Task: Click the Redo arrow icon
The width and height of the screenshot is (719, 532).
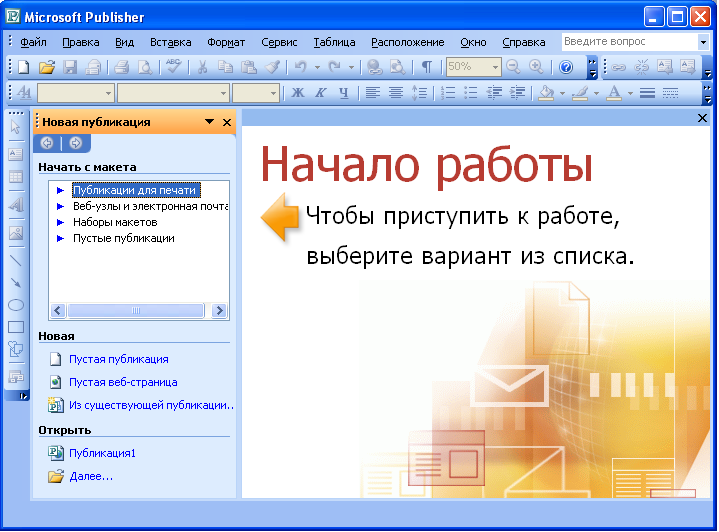Action: pos(335,67)
